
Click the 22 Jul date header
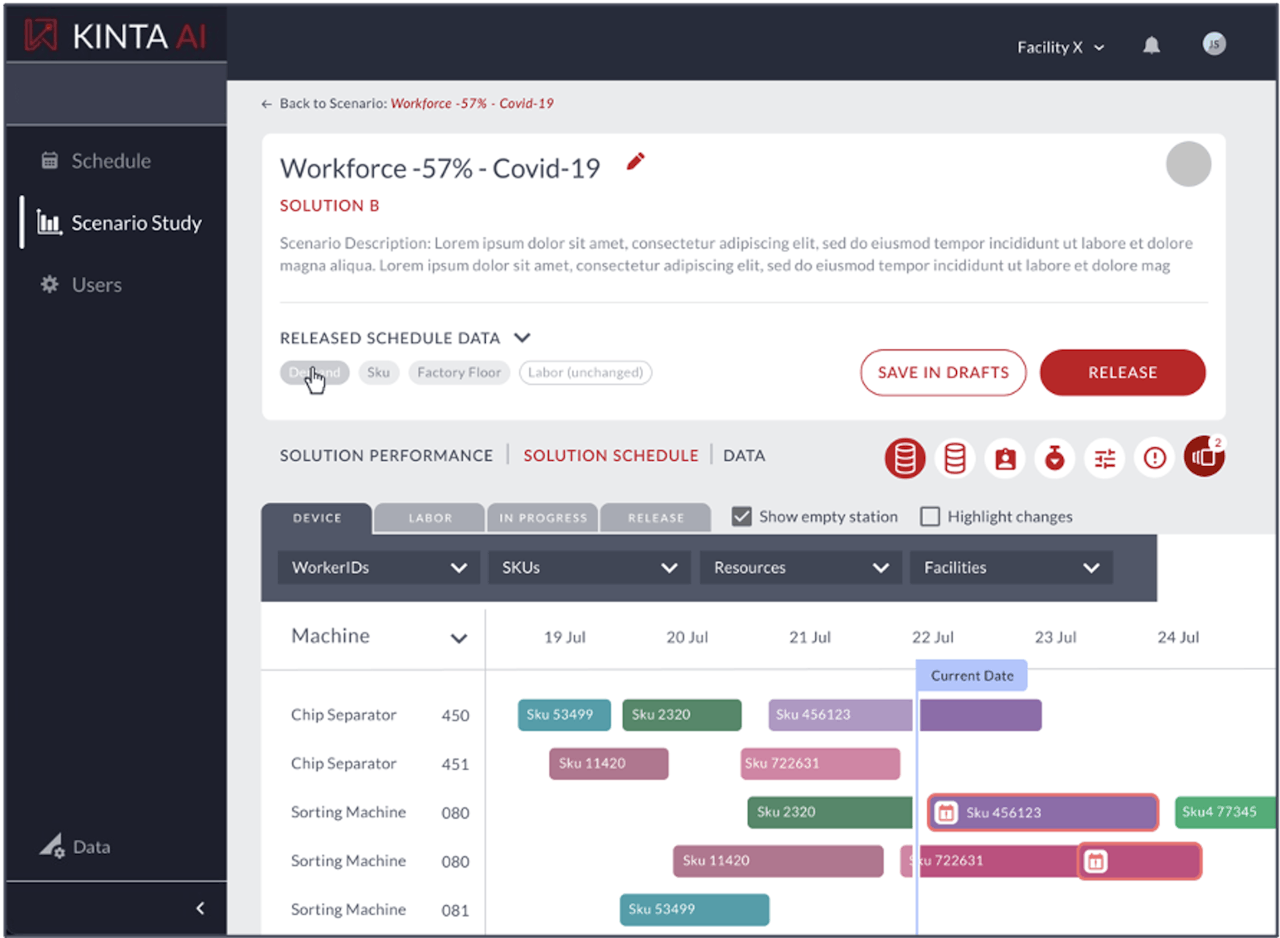coord(933,638)
